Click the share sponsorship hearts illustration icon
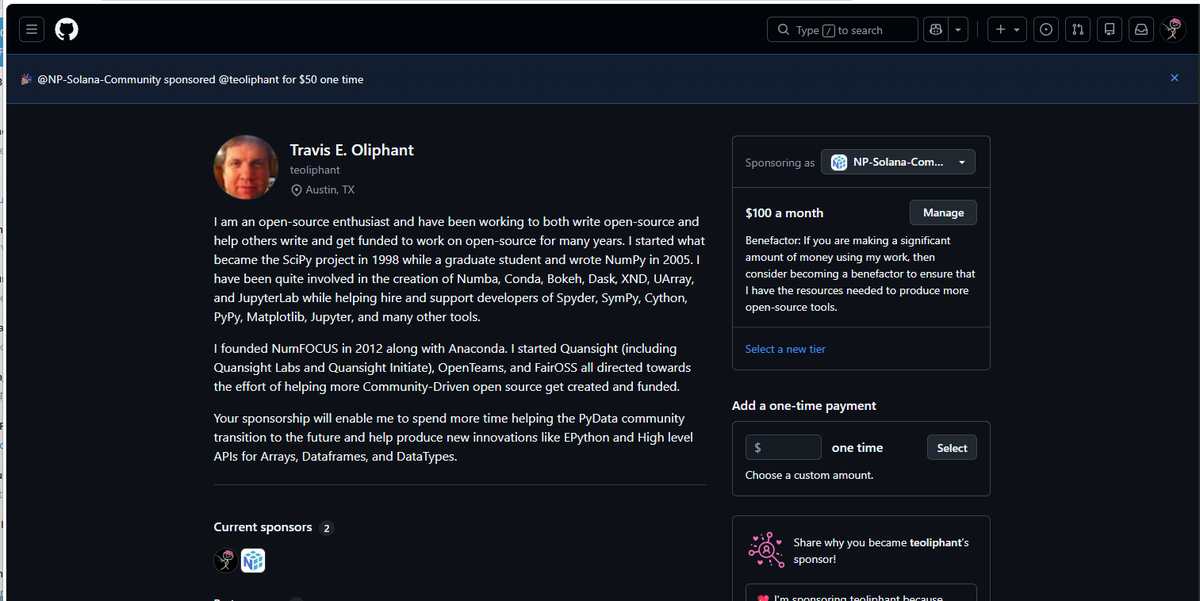Viewport: 1200px width, 601px height. tap(767, 550)
